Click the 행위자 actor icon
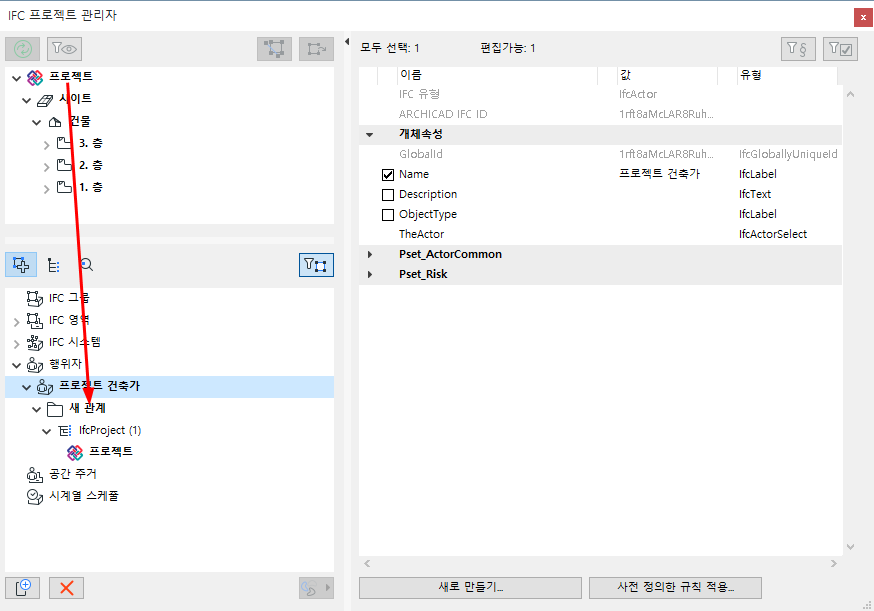 point(35,365)
